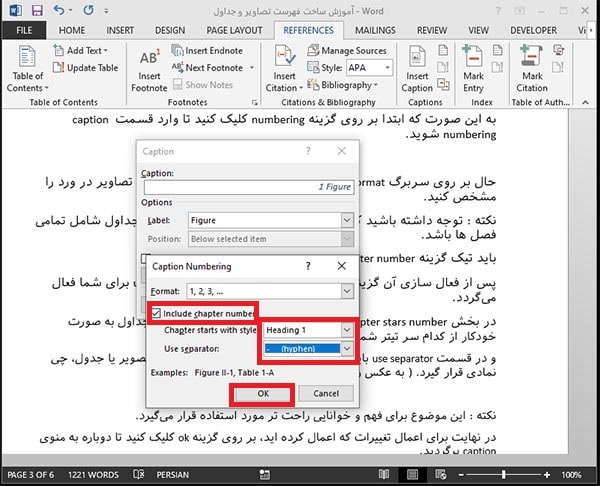
Task: Click the ribbon tab scroll right arrow
Action: tap(592, 30)
